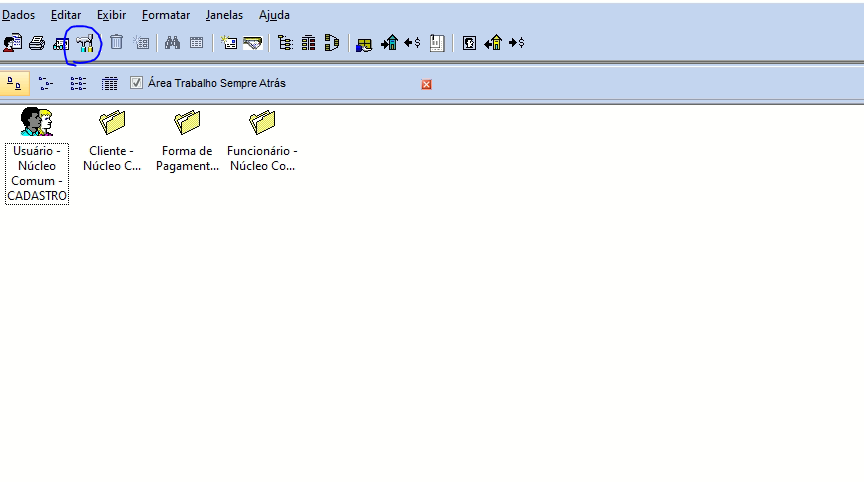Click the circled hammer tools icon
Screen dimensions: 864x482
[x=85, y=43]
